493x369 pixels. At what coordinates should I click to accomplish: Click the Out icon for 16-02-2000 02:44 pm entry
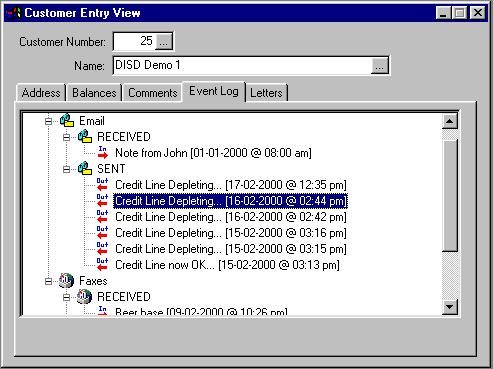pyautogui.click(x=102, y=200)
